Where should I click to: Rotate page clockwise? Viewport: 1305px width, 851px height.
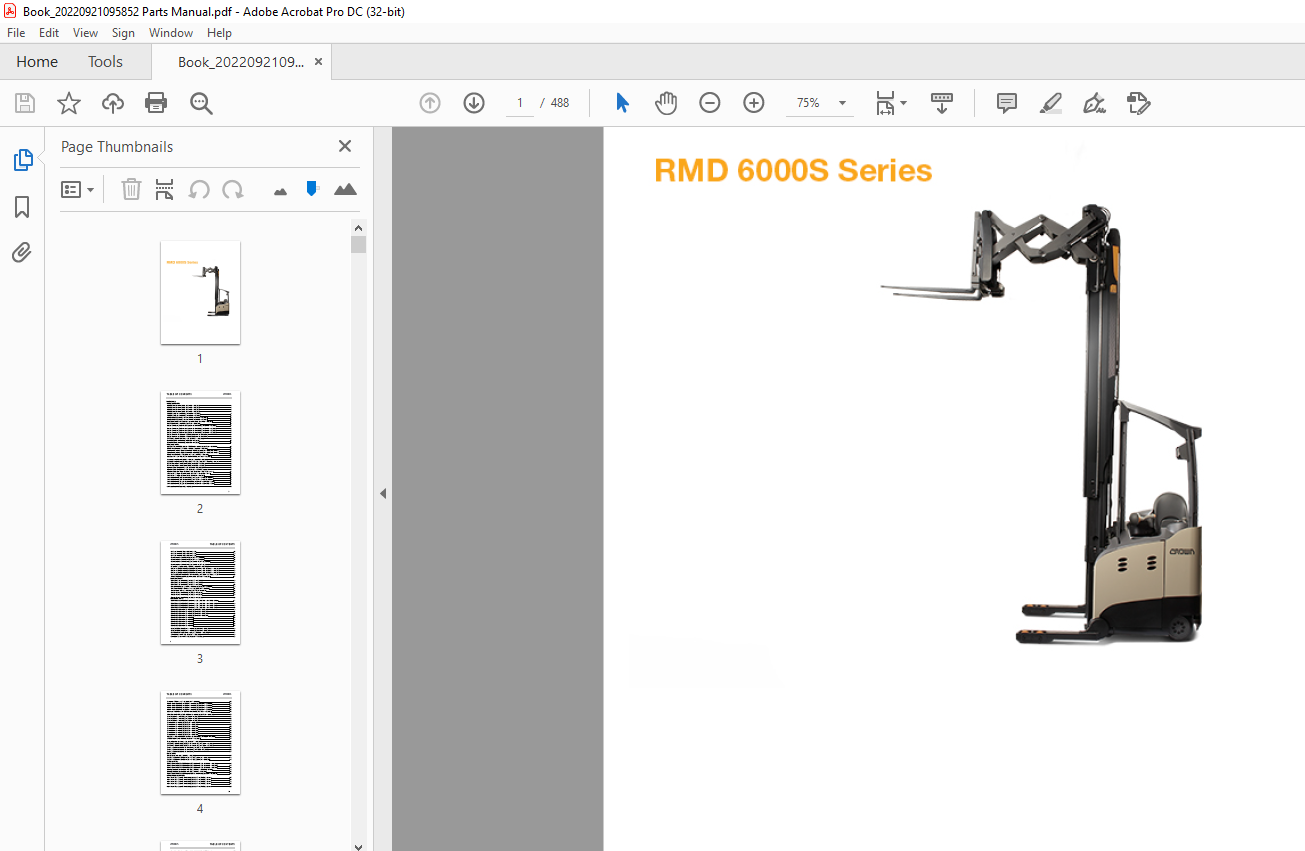coord(233,189)
